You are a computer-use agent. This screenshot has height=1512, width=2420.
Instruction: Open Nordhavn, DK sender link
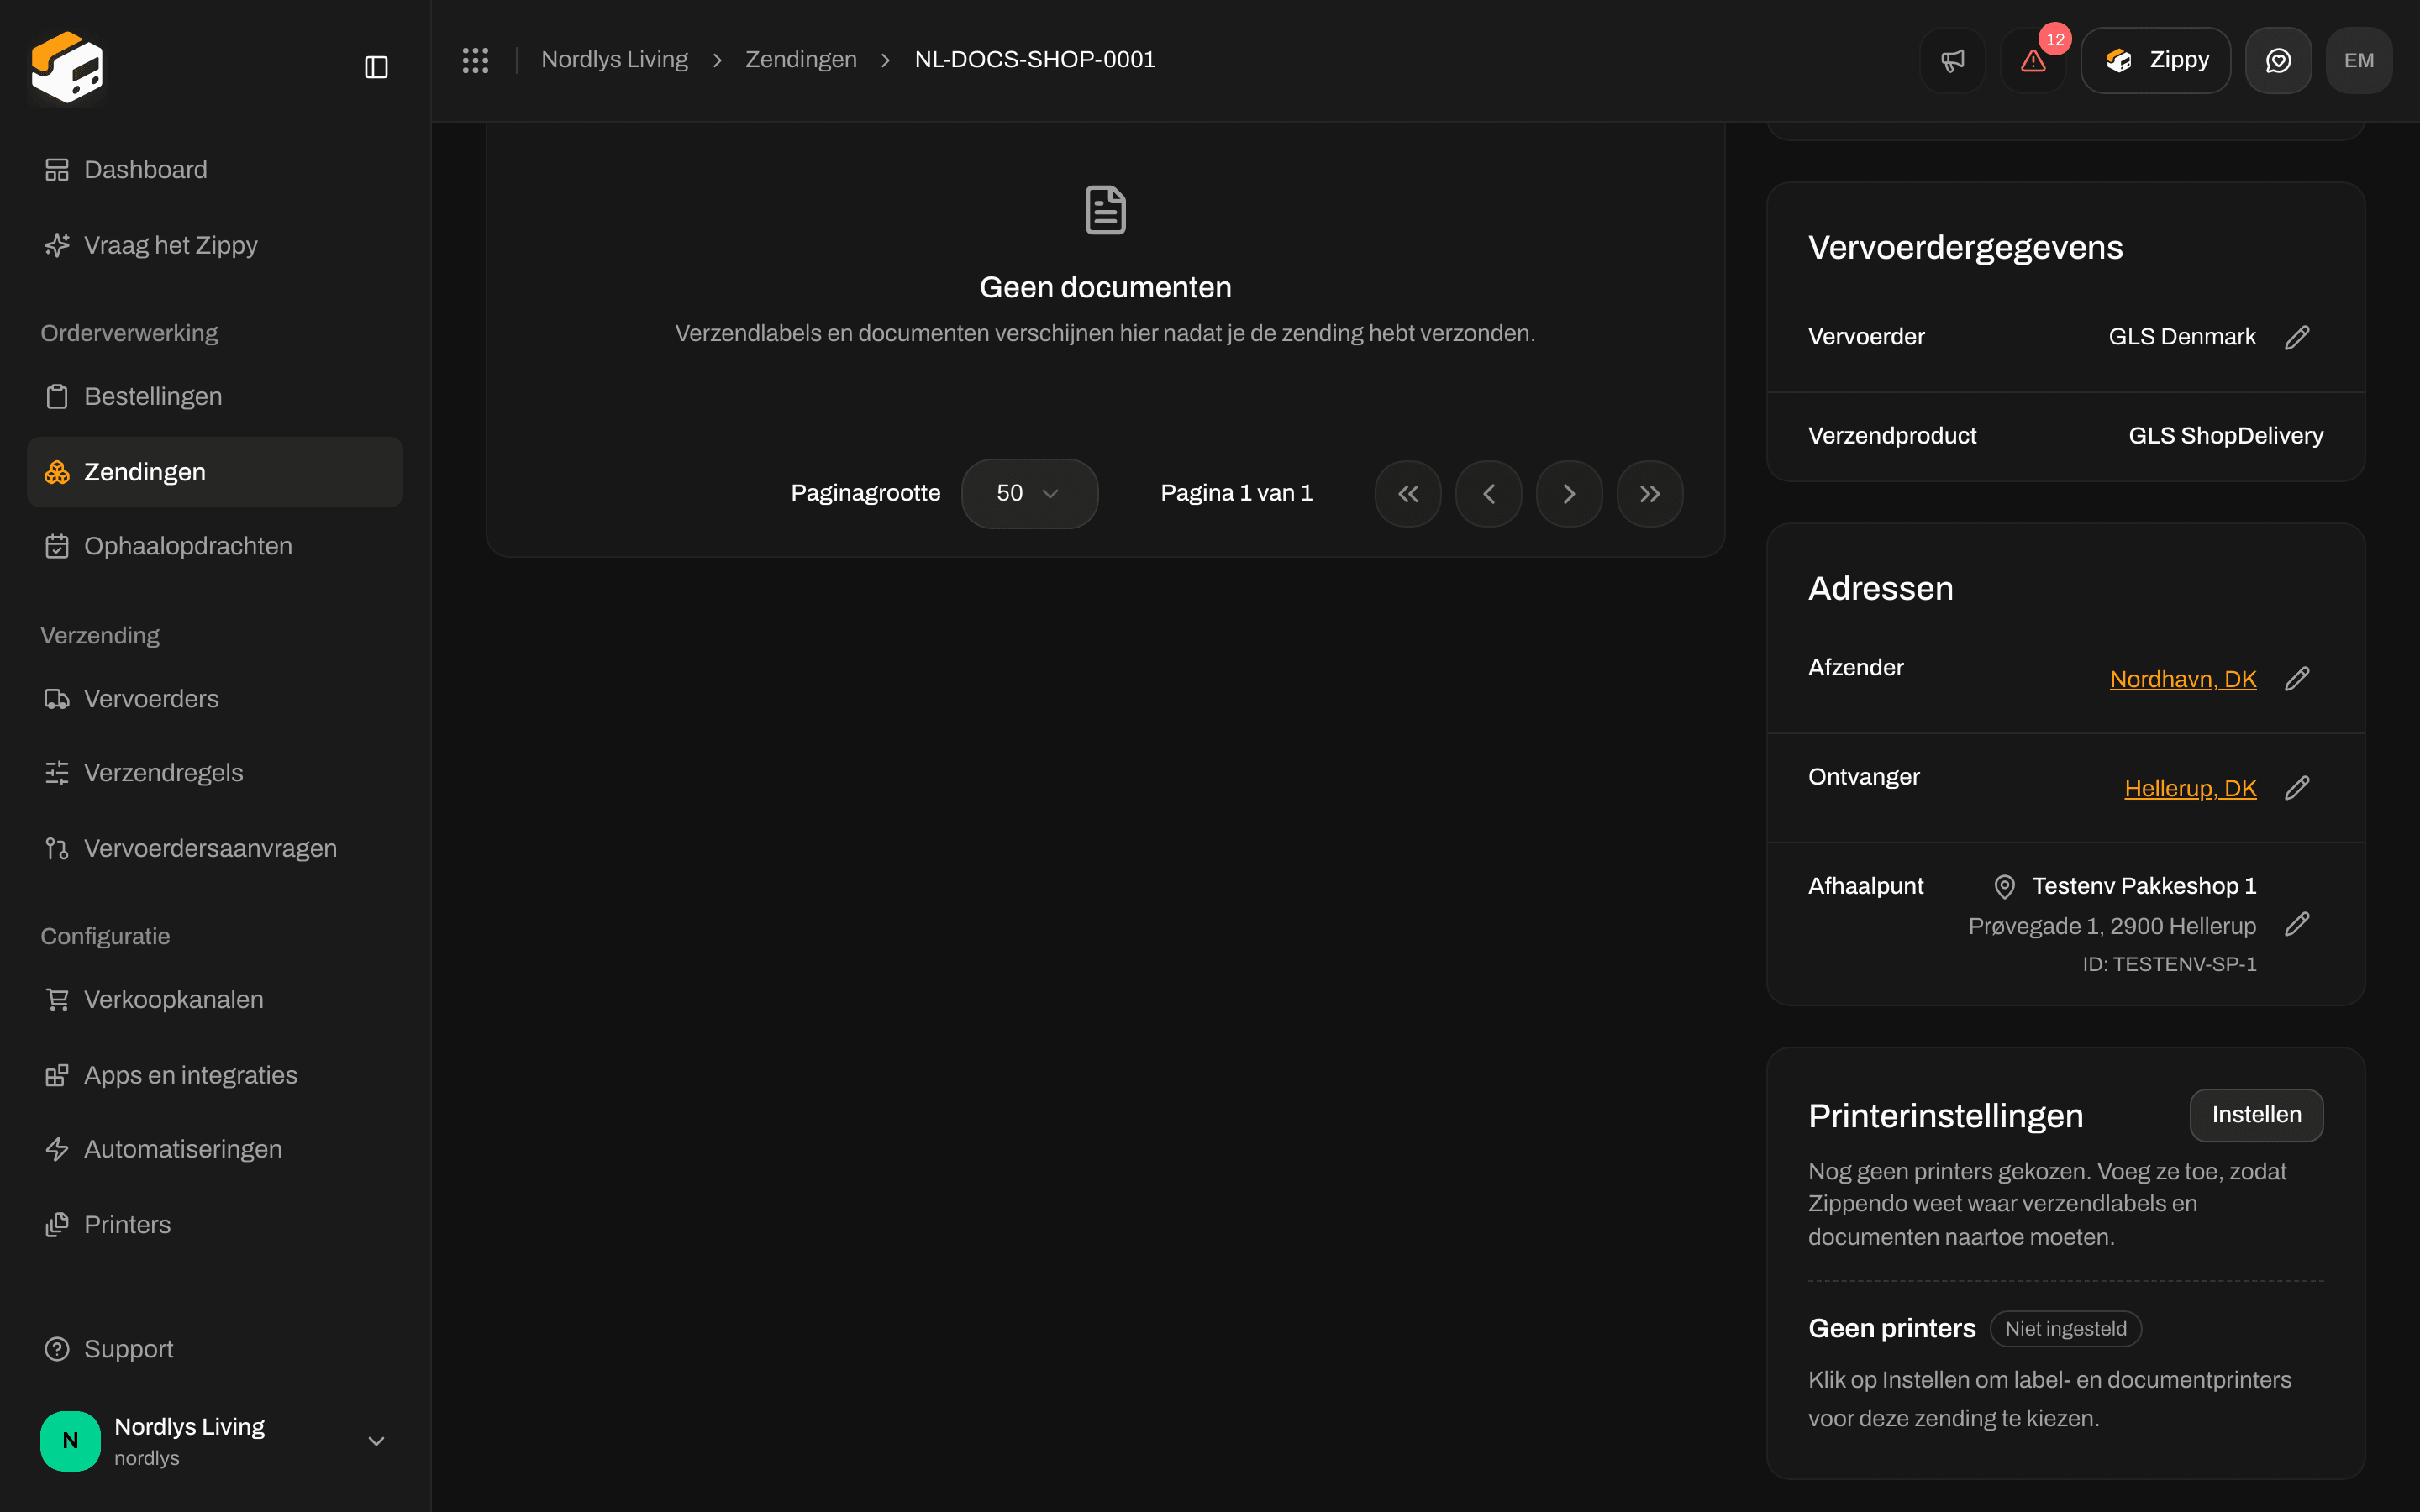click(x=2183, y=679)
